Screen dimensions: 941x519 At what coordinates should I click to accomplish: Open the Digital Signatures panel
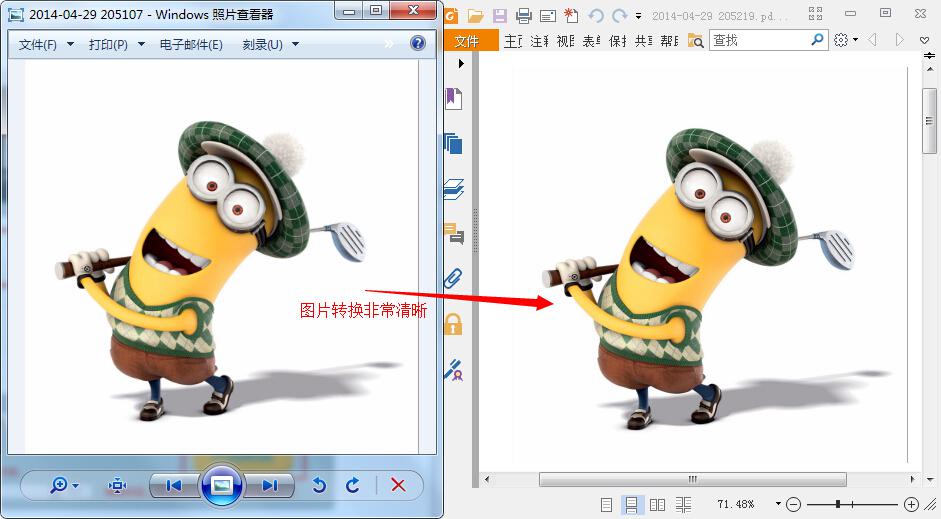pyautogui.click(x=454, y=370)
